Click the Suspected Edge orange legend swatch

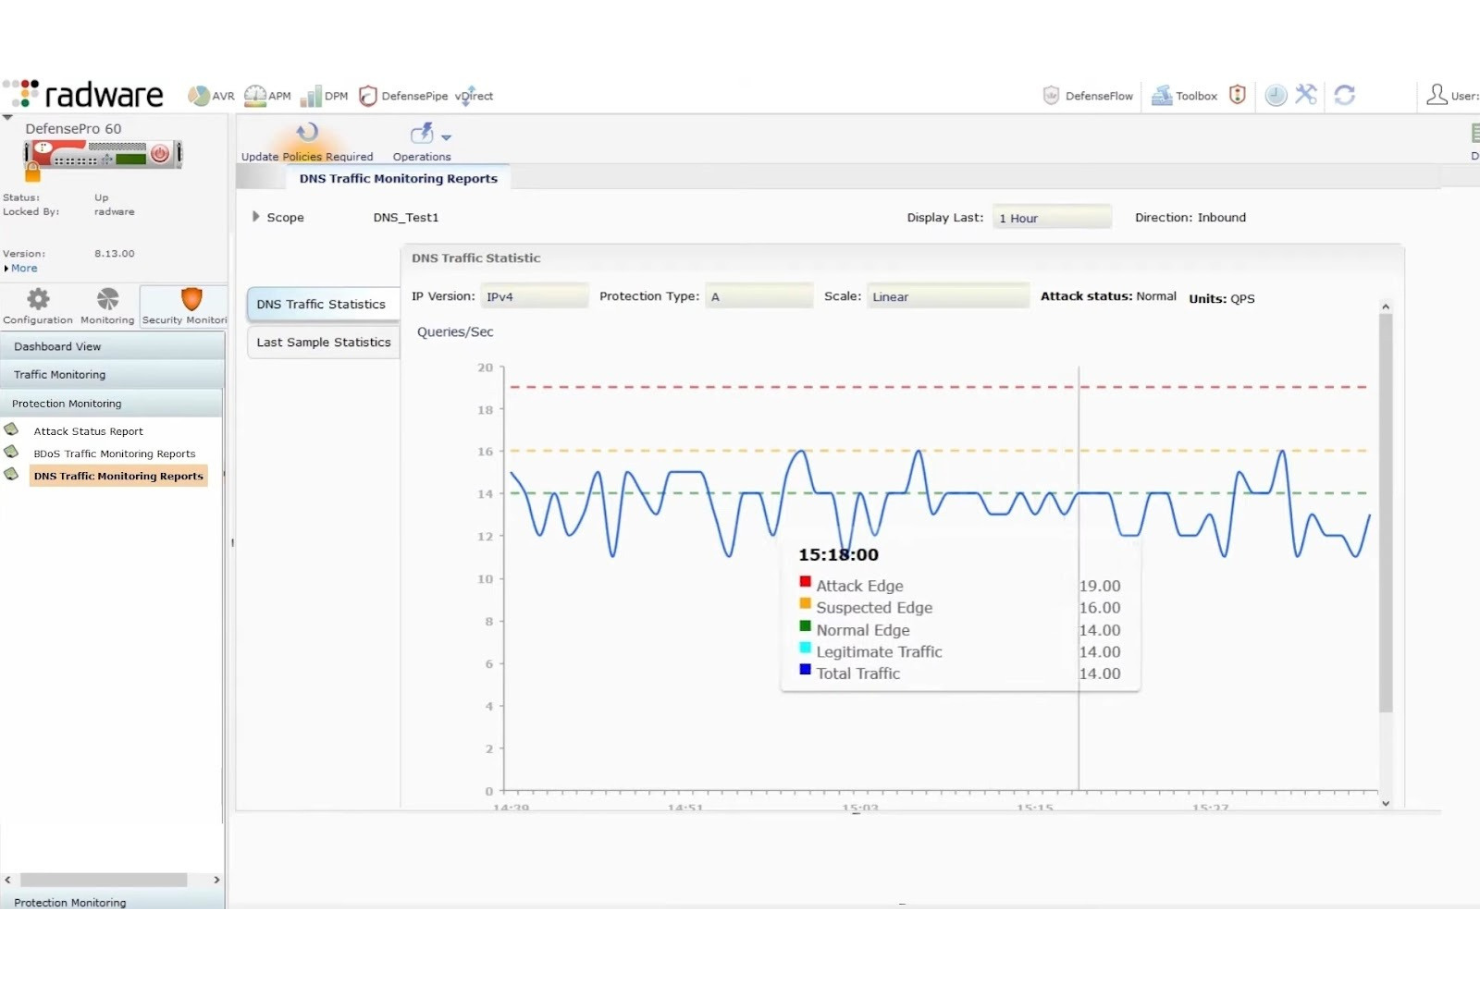click(805, 604)
